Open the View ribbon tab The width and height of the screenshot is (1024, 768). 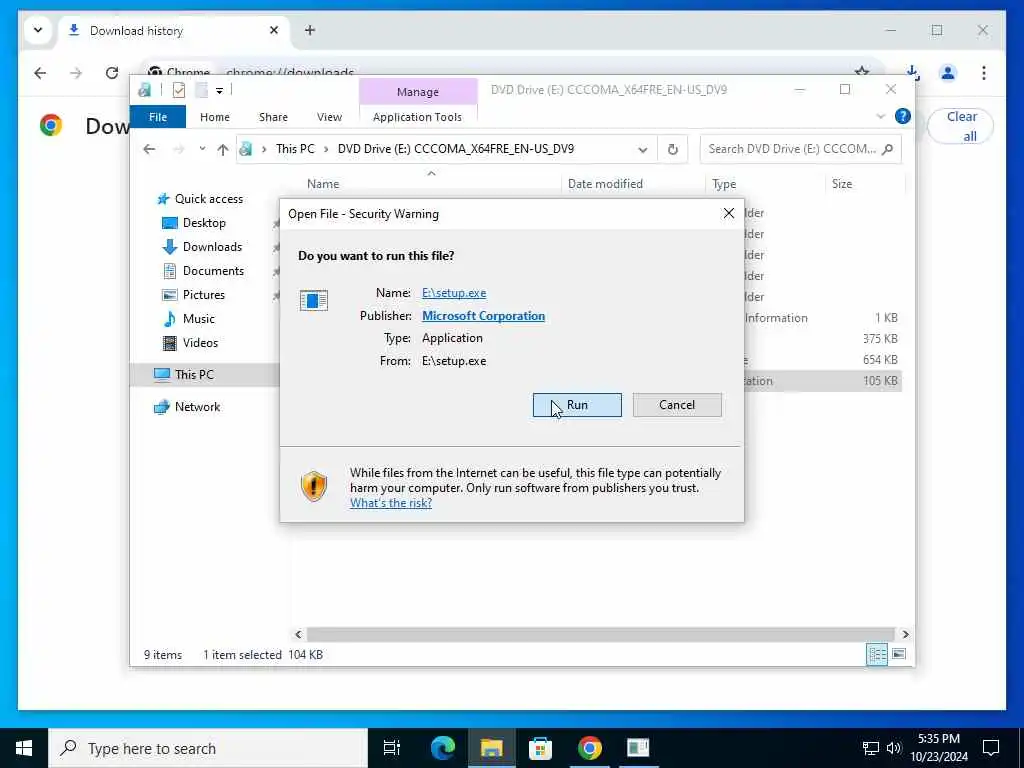pyautogui.click(x=329, y=117)
